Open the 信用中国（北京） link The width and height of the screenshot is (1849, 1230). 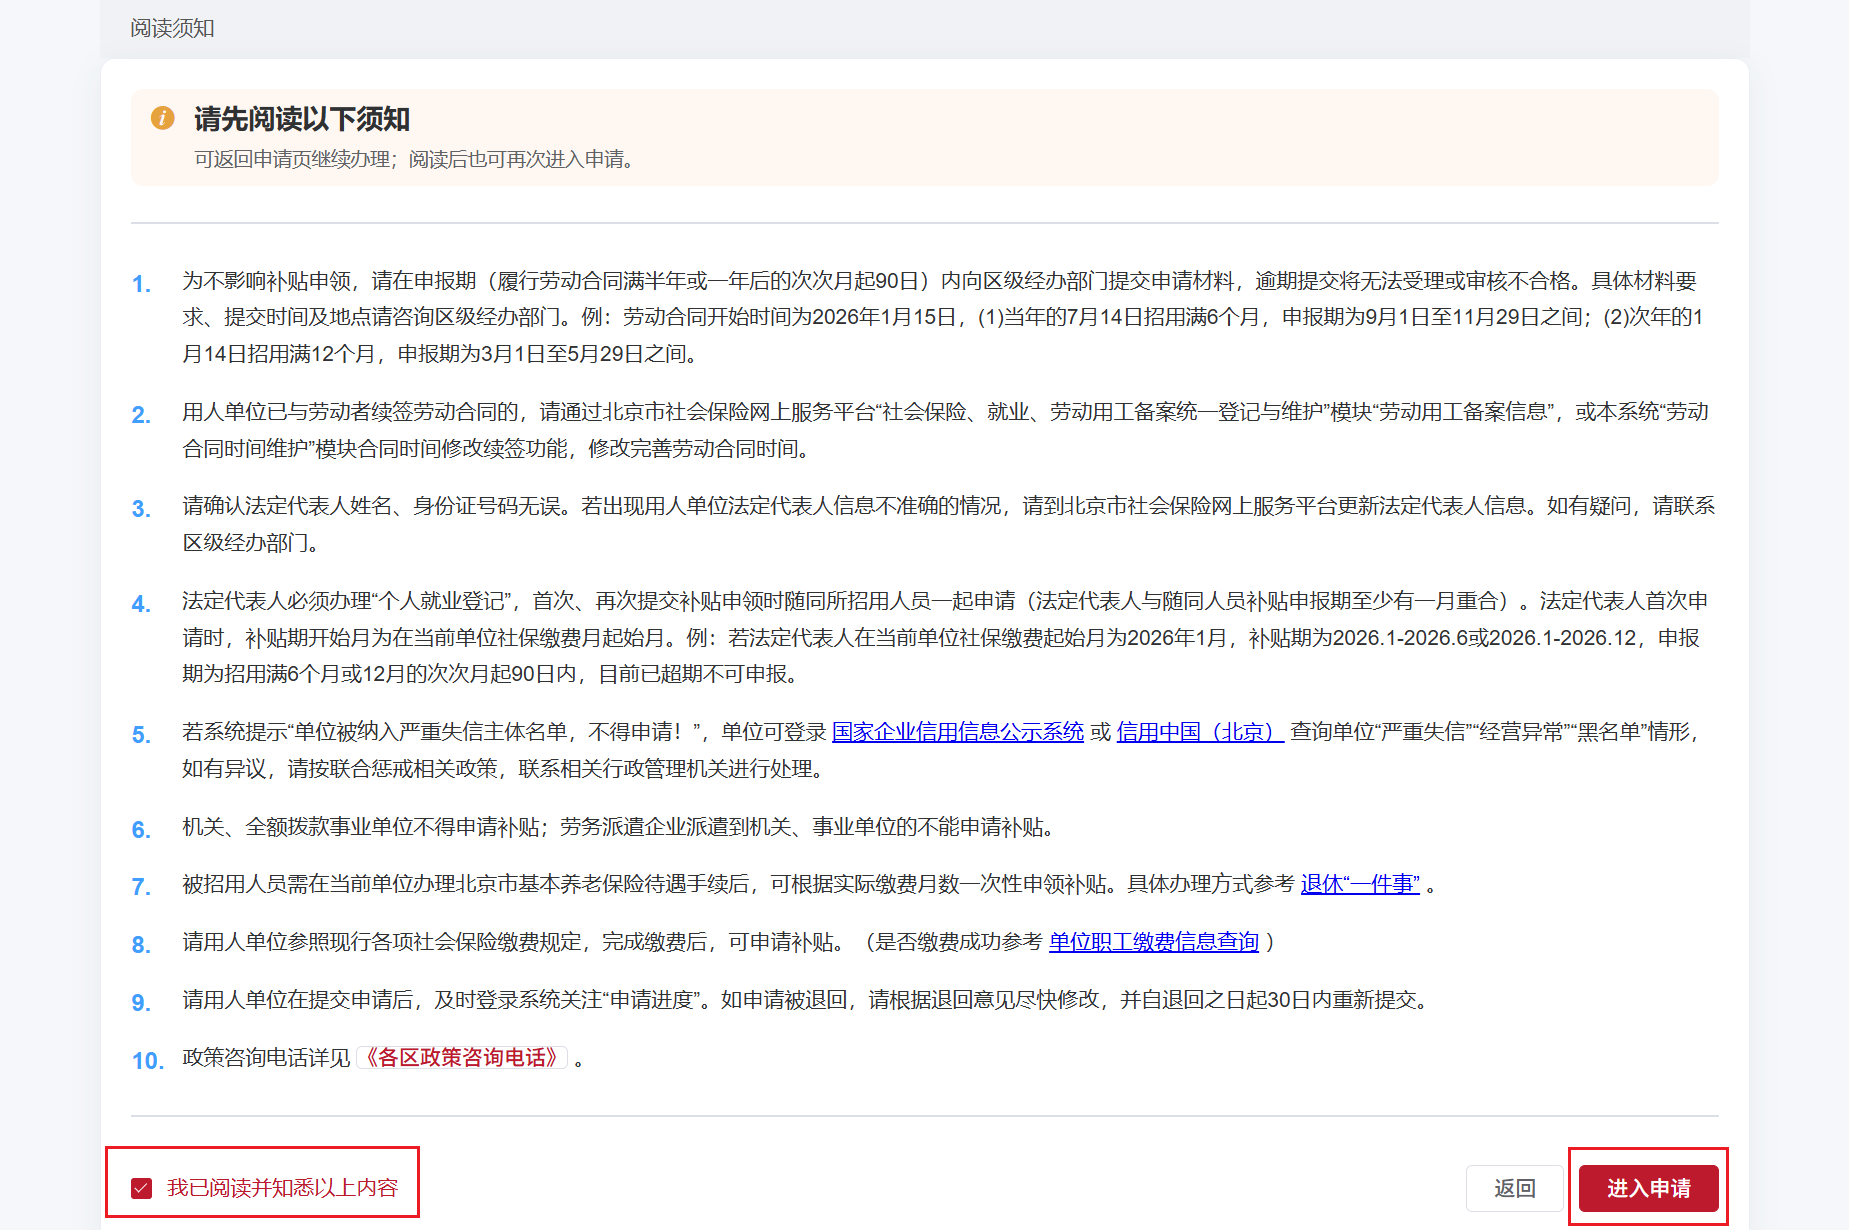click(x=1200, y=732)
